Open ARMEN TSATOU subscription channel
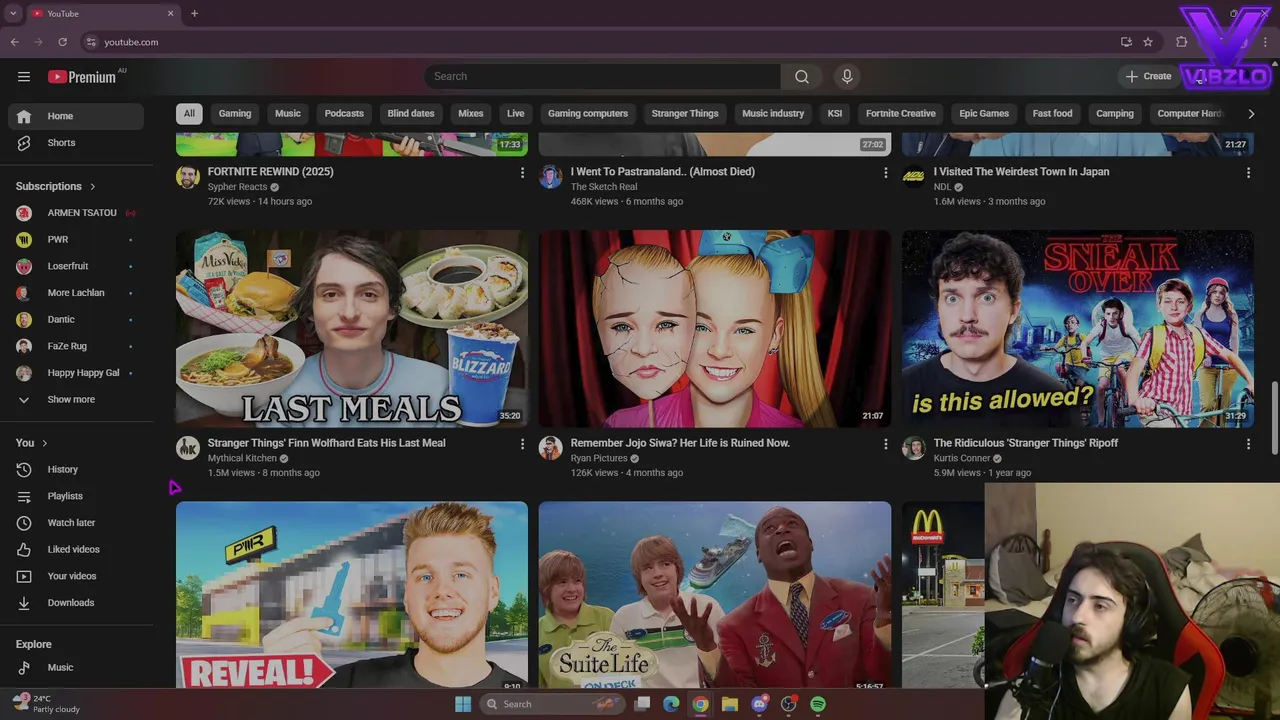Screen dimensions: 1280x720 [x=76, y=213]
